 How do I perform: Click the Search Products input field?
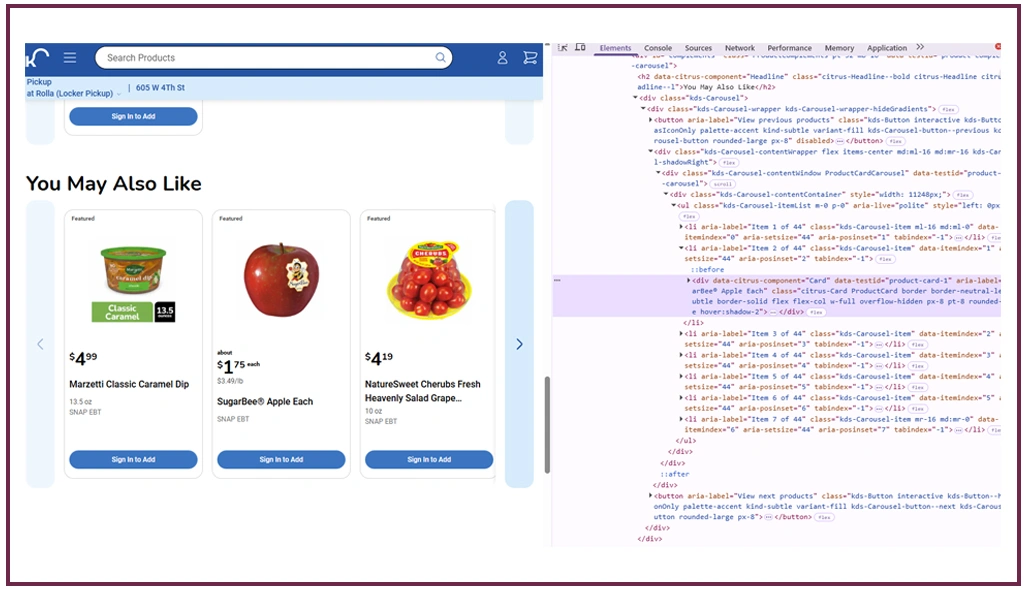coord(265,58)
